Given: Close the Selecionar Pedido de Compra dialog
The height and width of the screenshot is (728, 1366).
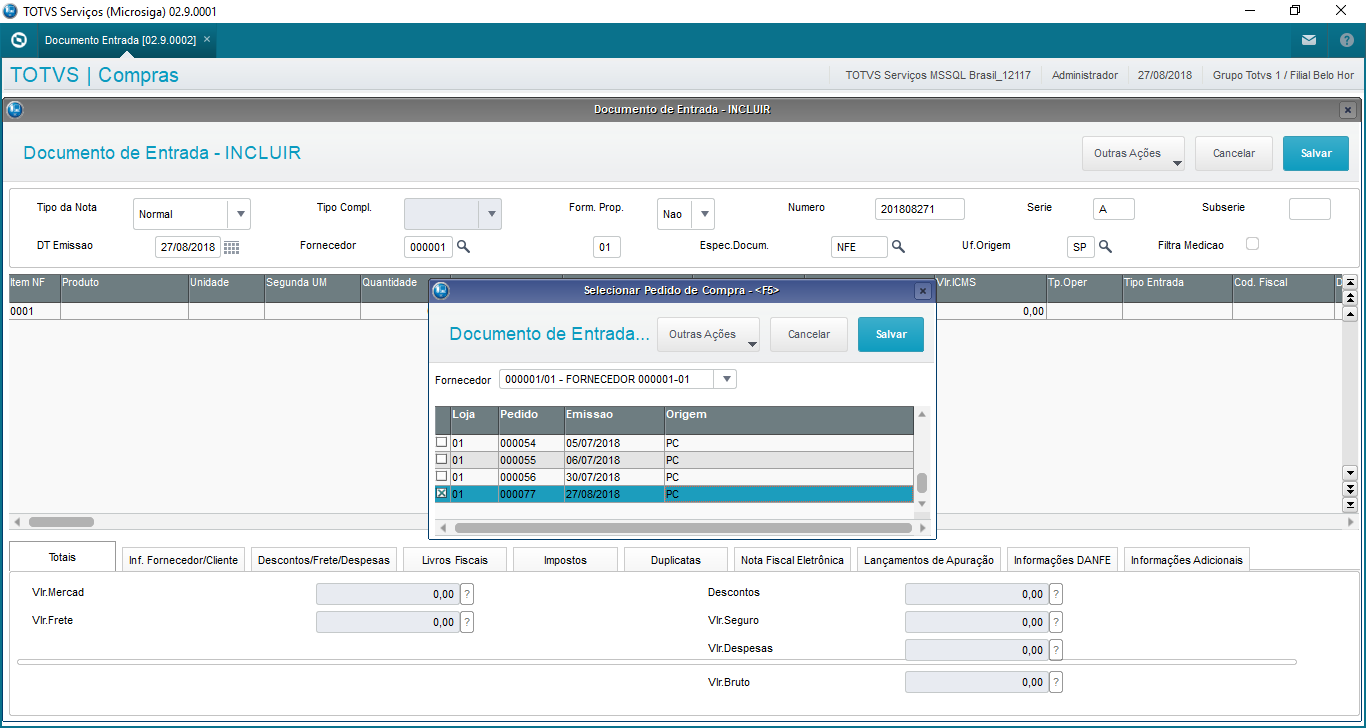Looking at the screenshot, I should tap(923, 291).
